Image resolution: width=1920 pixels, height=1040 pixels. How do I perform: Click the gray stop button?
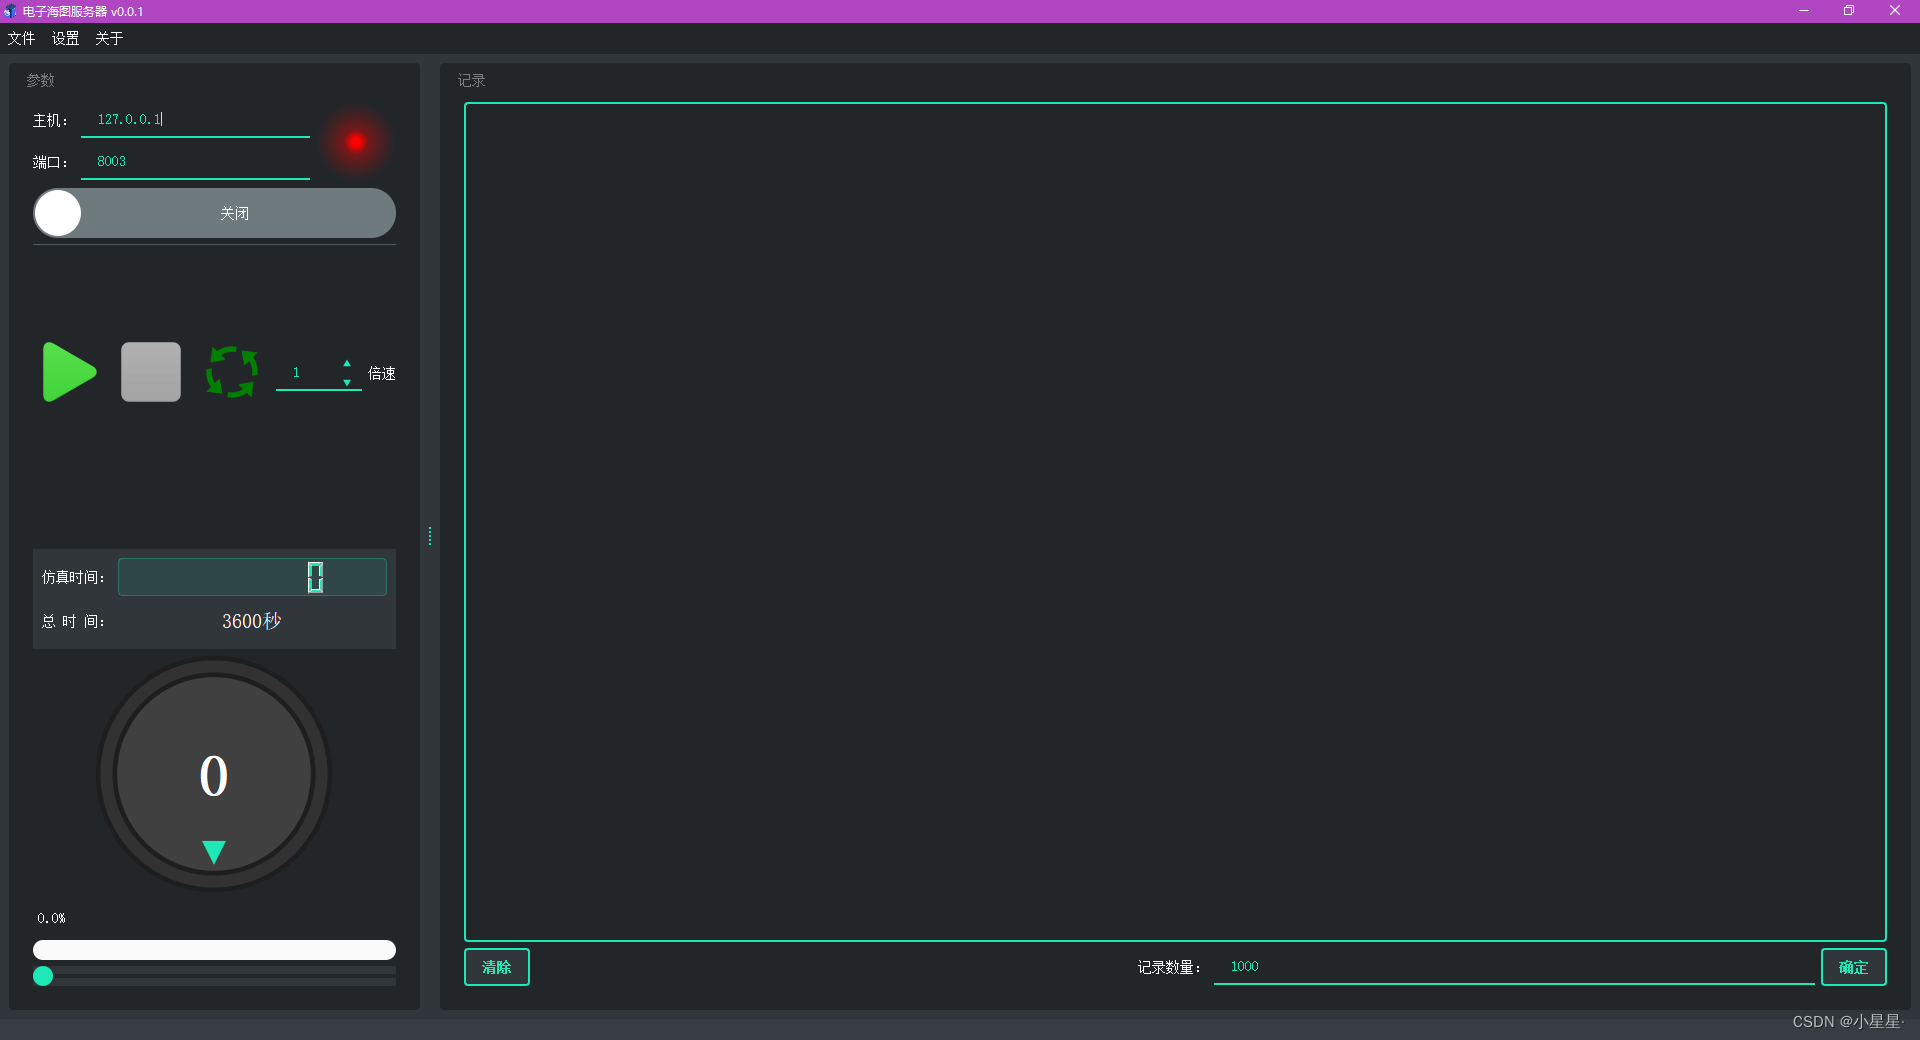pyautogui.click(x=151, y=372)
